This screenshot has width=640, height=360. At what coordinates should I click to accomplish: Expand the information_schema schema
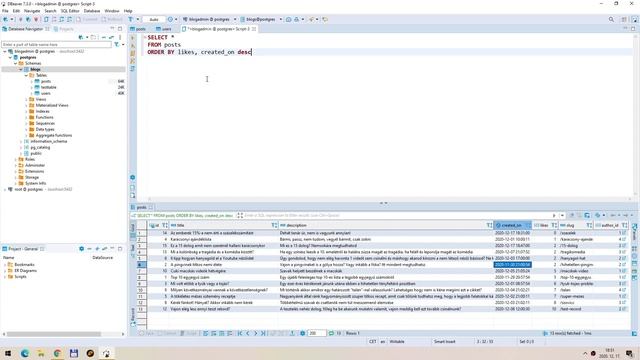21,141
